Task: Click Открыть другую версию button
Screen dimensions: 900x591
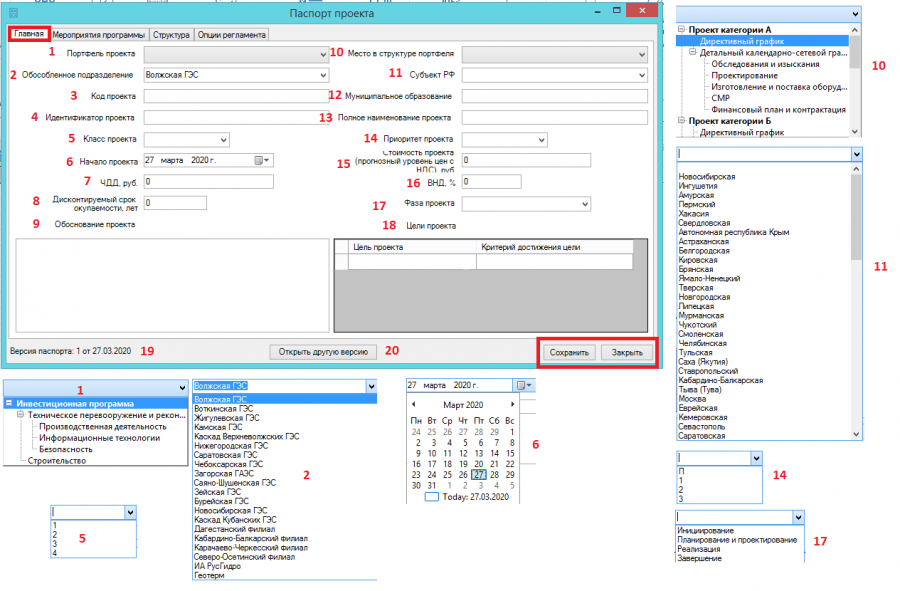Action: point(323,352)
